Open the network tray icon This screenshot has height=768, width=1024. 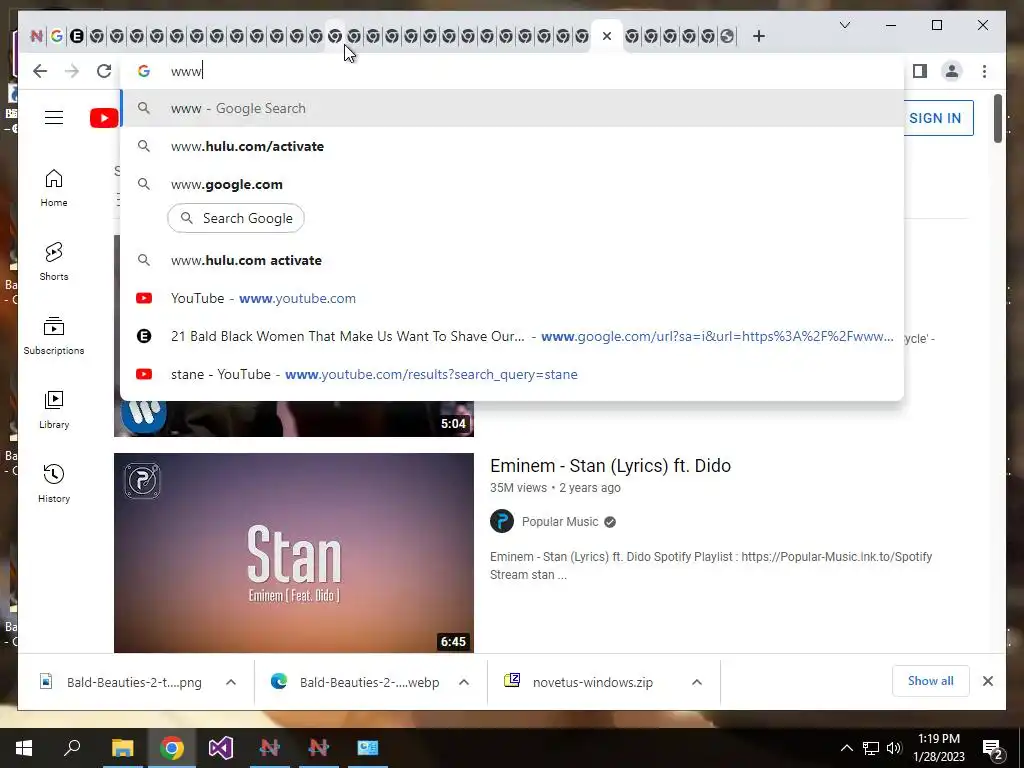point(871,748)
